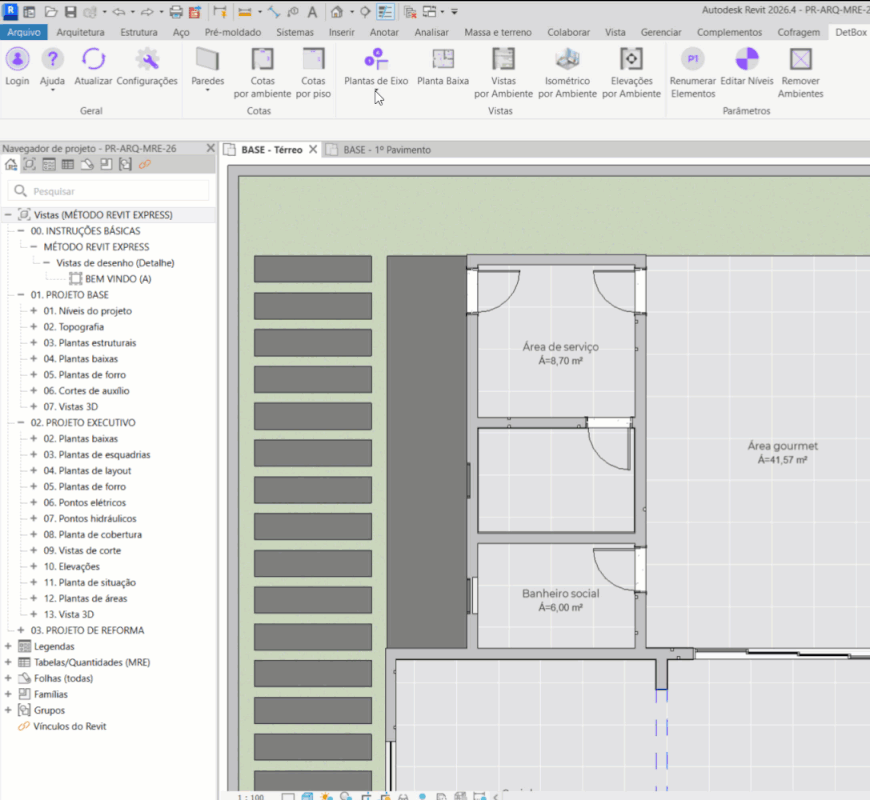This screenshot has width=870, height=800.
Task: Switch to the Gerenciar ribbon tab
Action: click(x=661, y=32)
